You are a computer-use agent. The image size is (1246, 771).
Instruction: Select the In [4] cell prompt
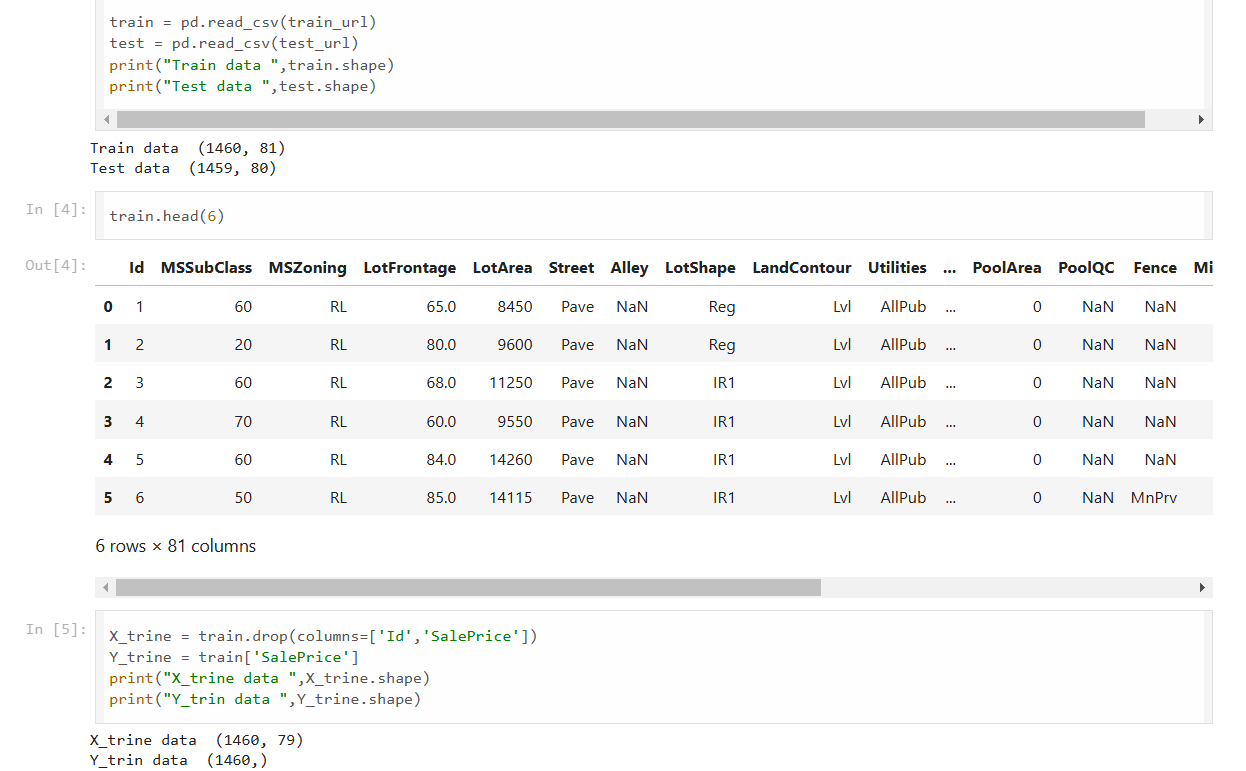point(56,209)
